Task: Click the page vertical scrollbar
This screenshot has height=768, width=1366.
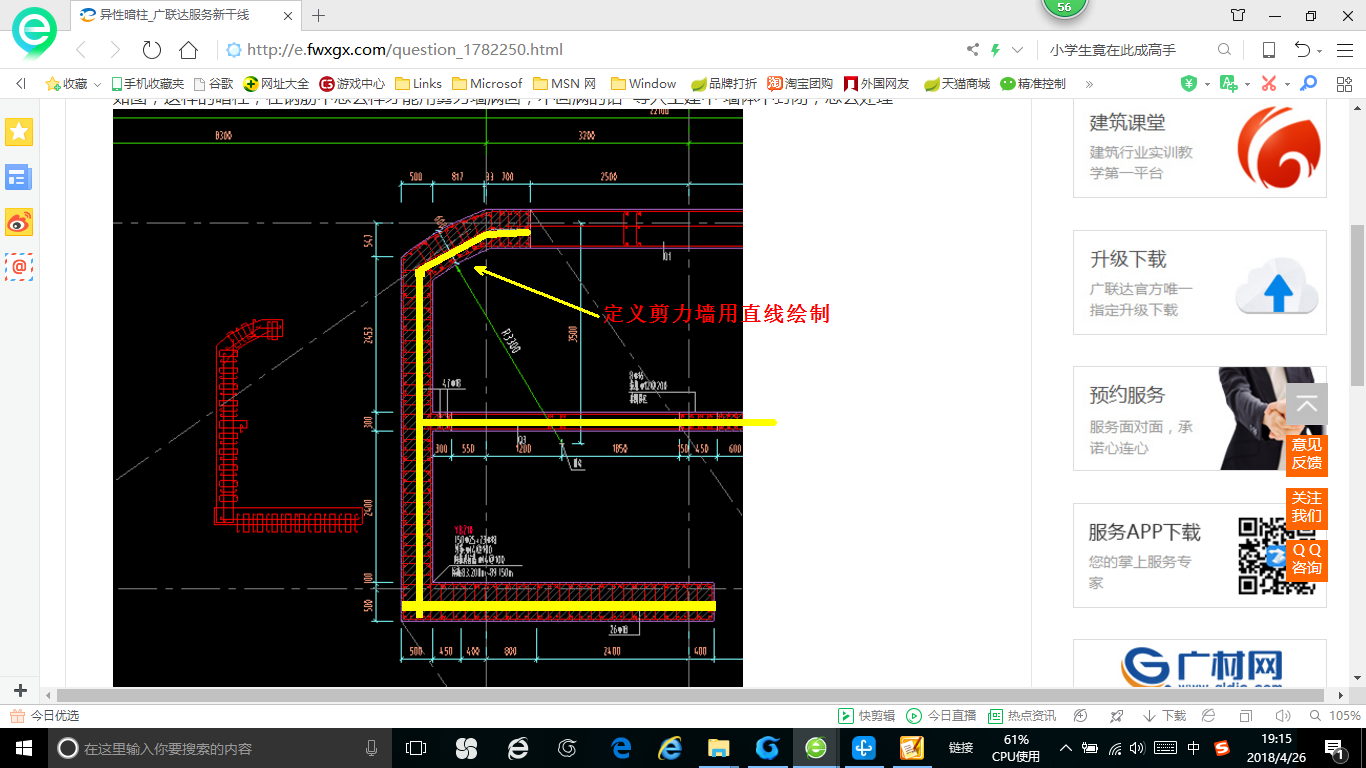Action: click(x=1357, y=305)
